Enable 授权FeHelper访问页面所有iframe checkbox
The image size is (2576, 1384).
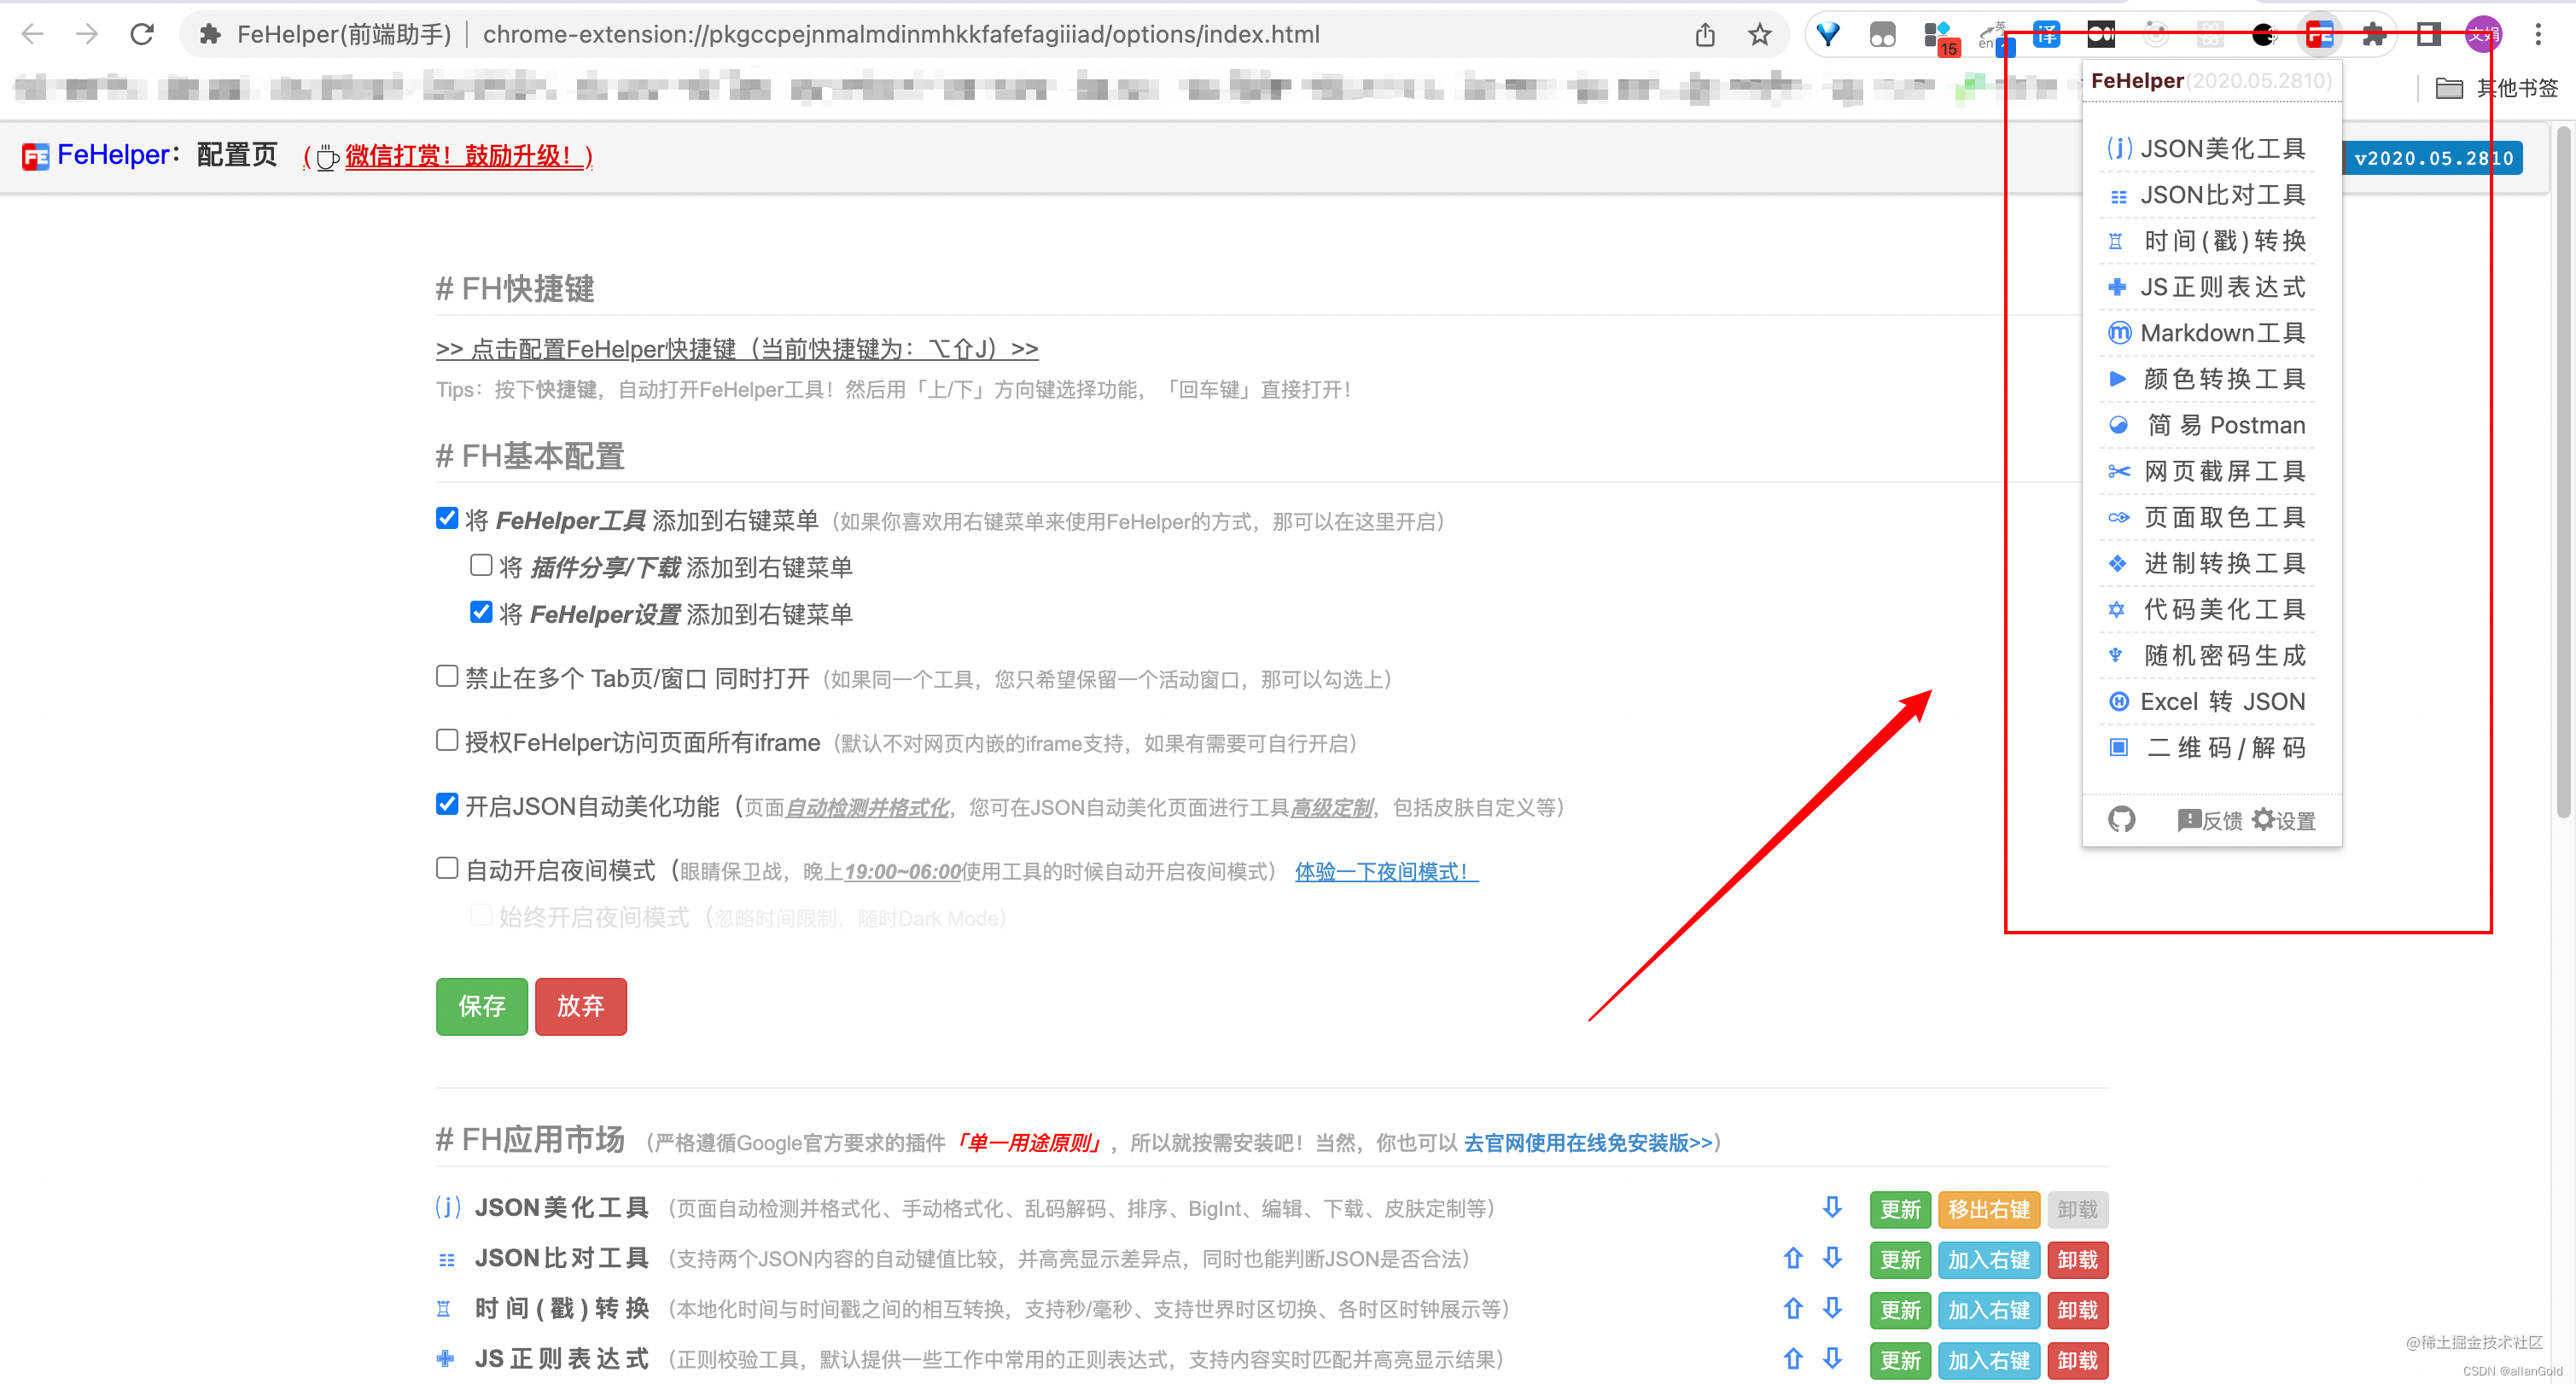[447, 740]
